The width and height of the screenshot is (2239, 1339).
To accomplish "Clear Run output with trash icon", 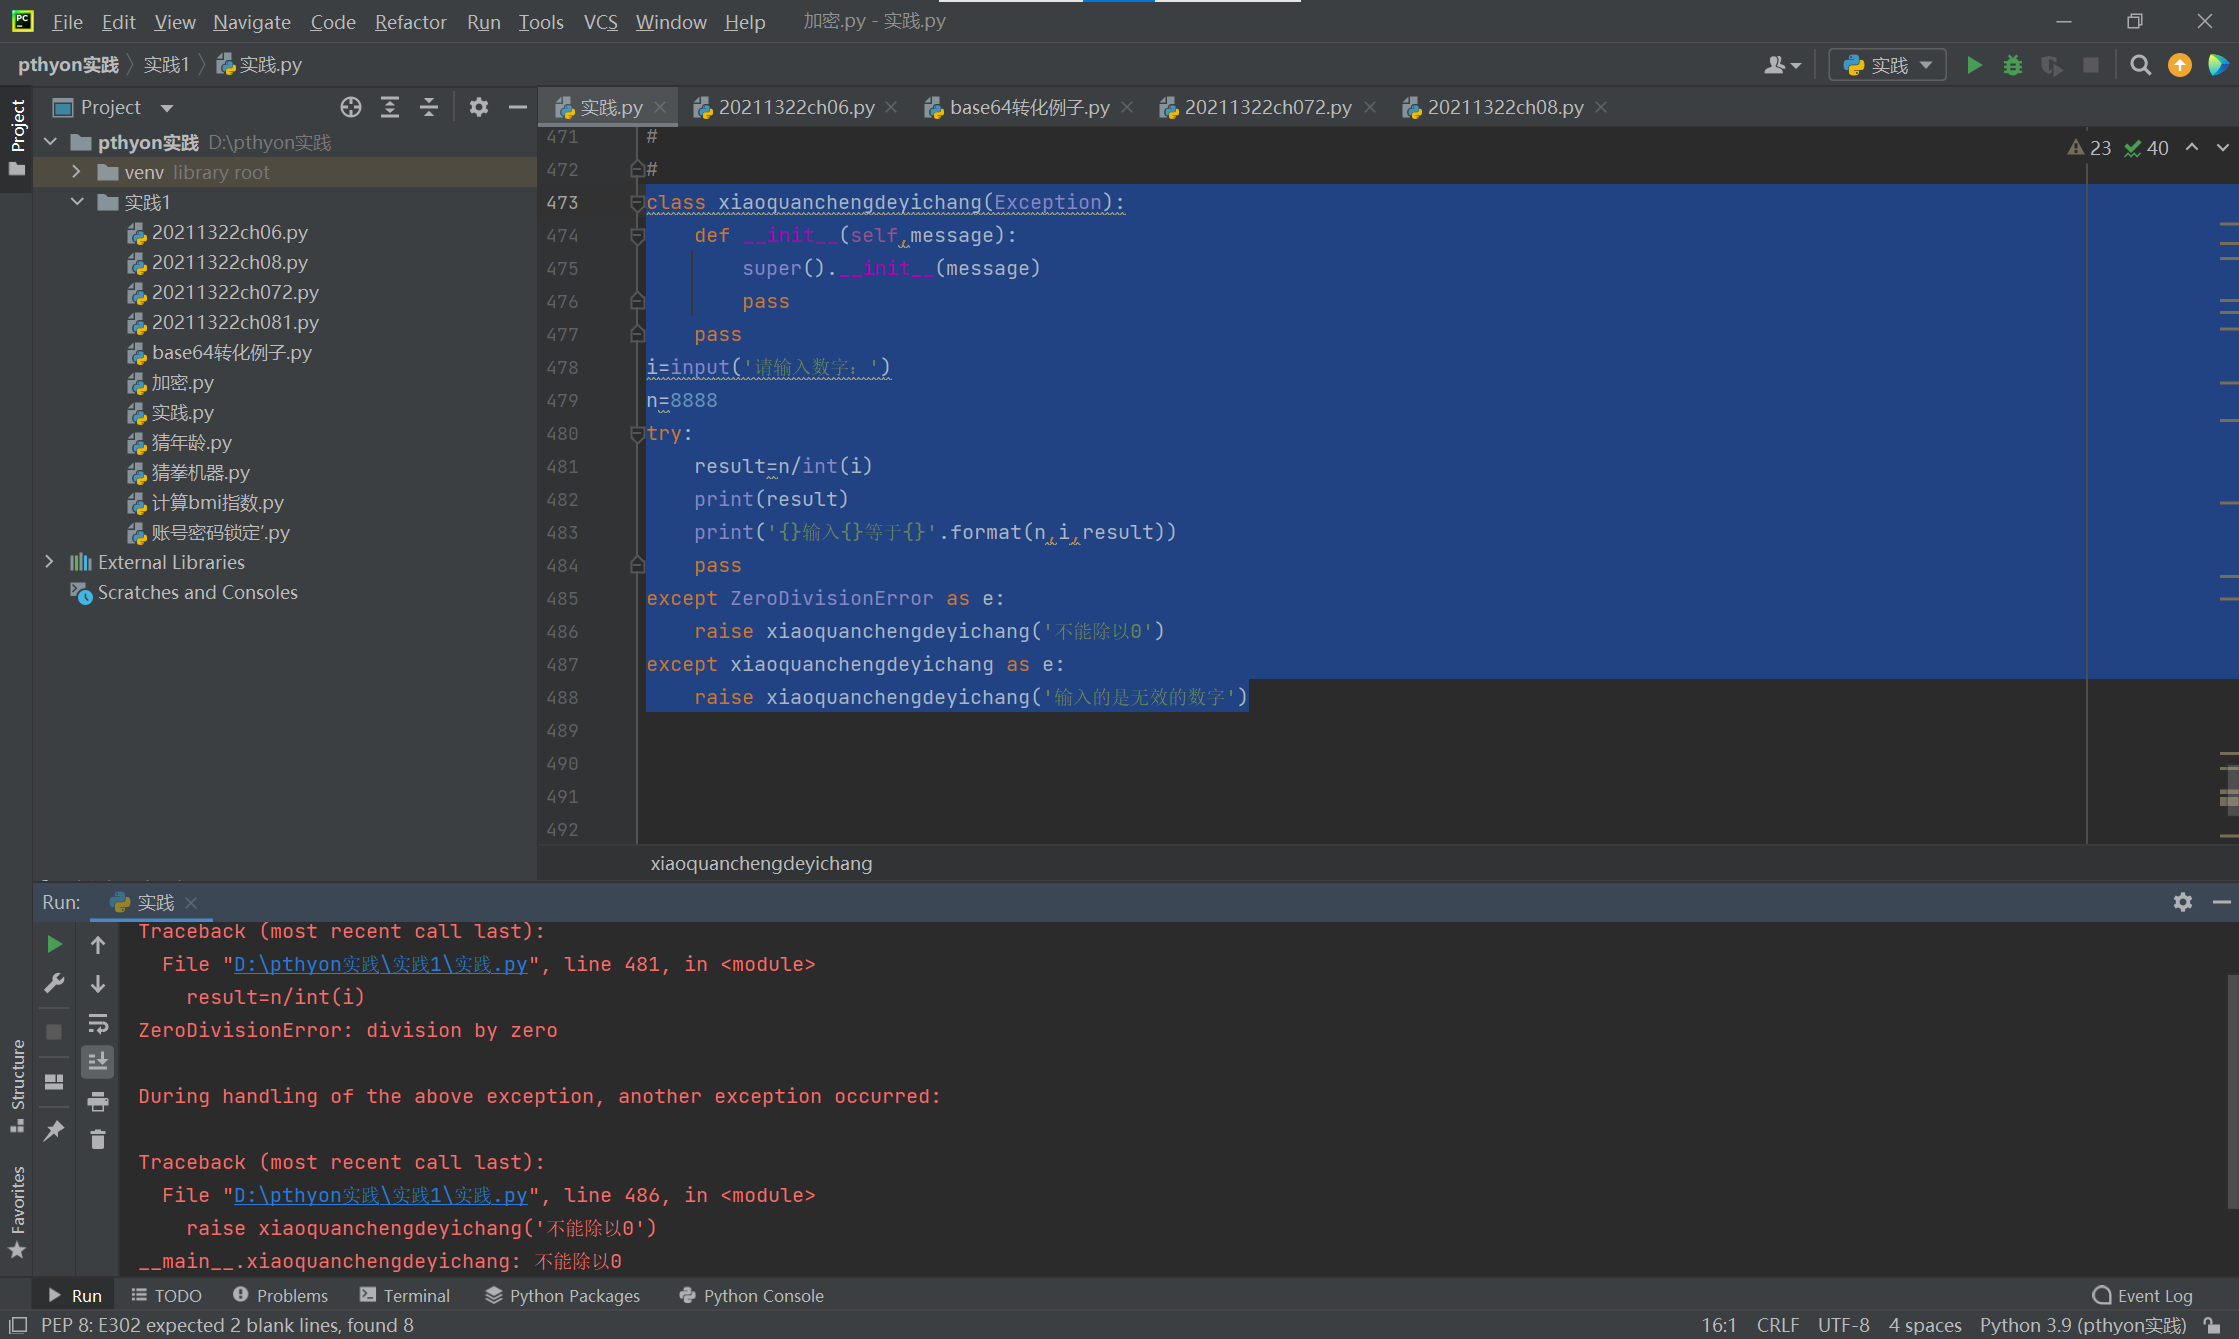I will (x=98, y=1139).
